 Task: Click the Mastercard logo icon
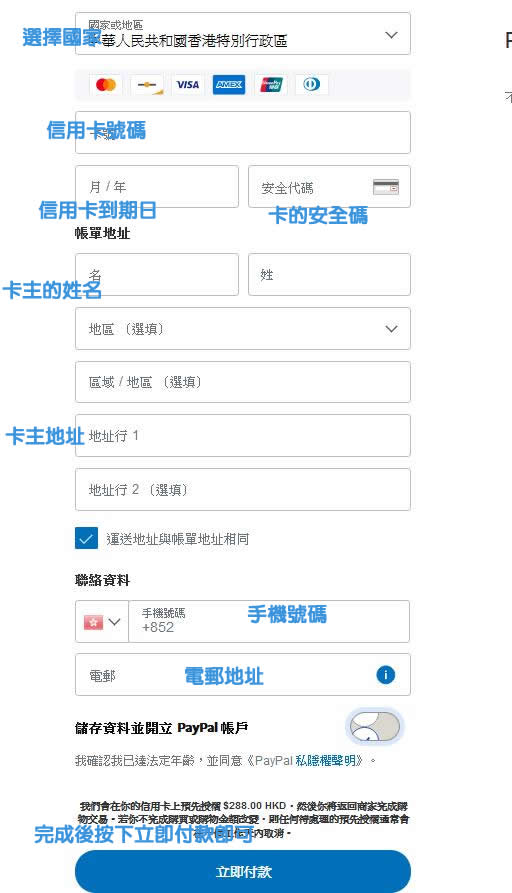106,85
